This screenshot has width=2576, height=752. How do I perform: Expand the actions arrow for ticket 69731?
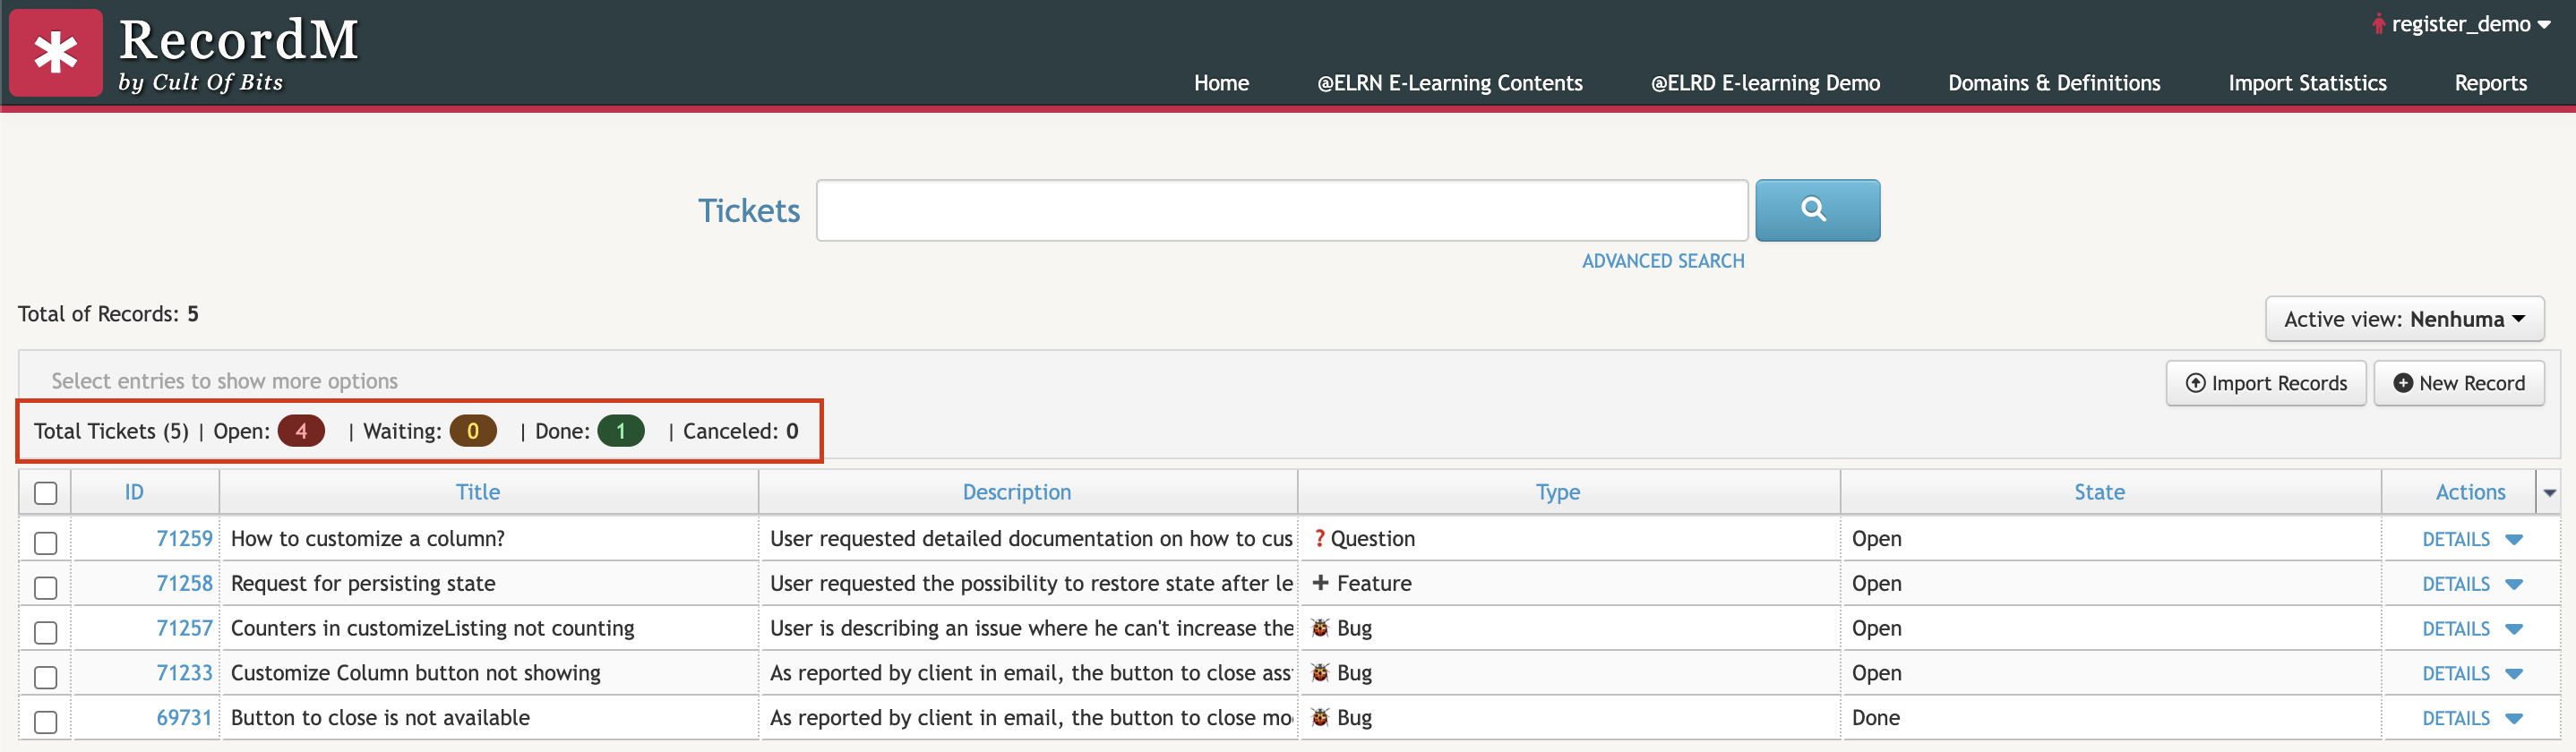2514,719
